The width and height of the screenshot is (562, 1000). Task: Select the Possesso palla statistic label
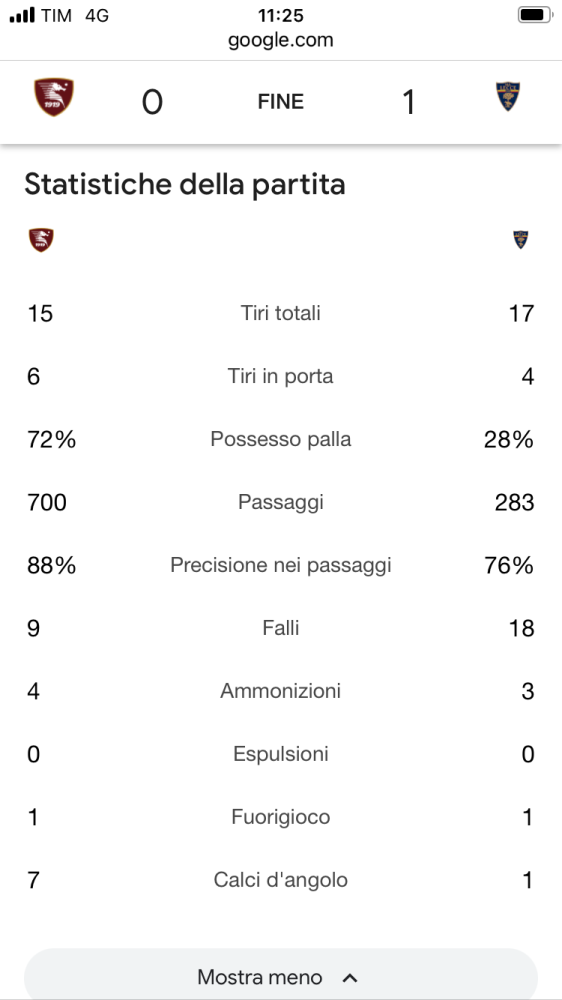281,439
